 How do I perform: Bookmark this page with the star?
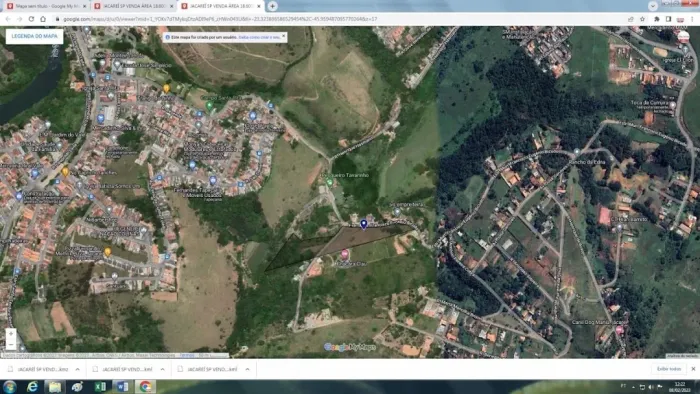642,19
